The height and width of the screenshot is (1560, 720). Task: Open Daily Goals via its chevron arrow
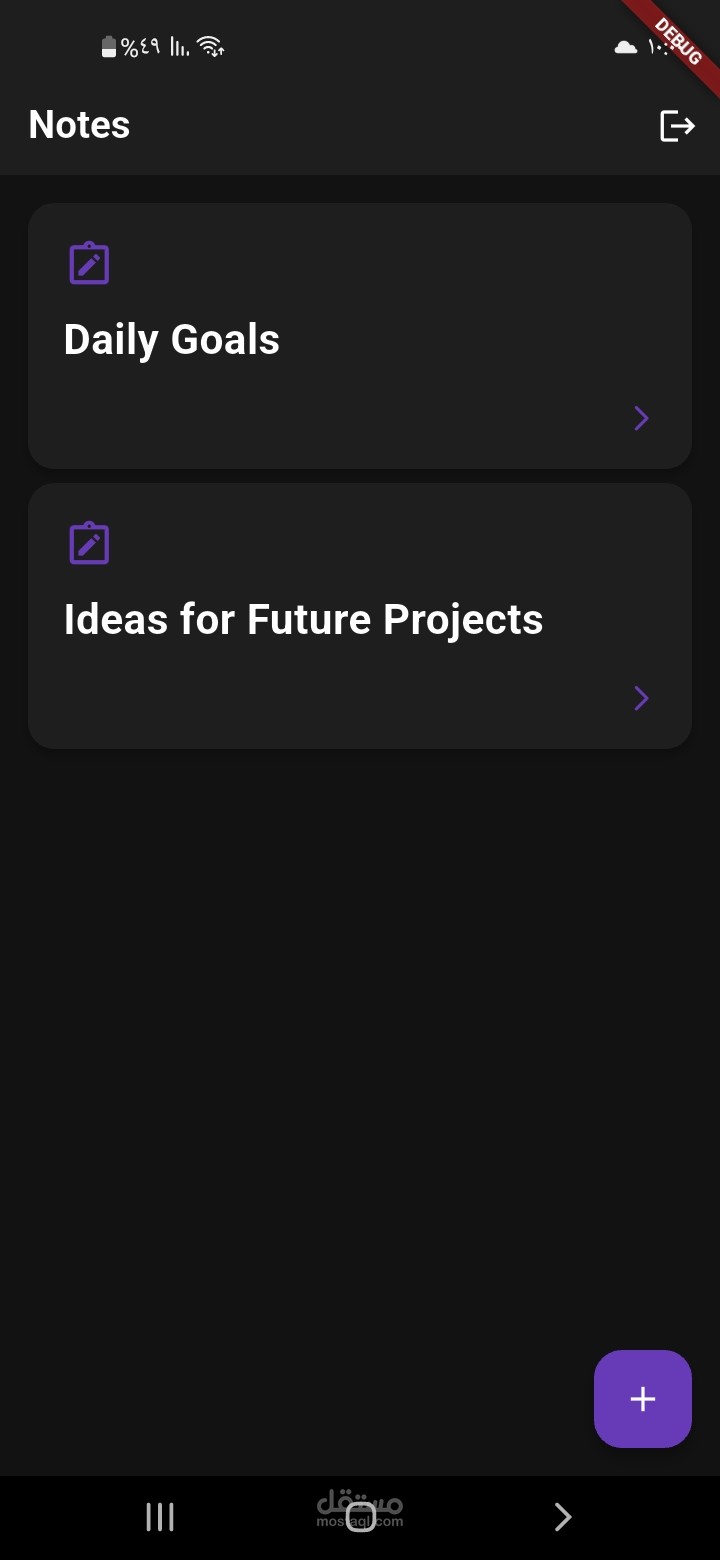[642, 418]
